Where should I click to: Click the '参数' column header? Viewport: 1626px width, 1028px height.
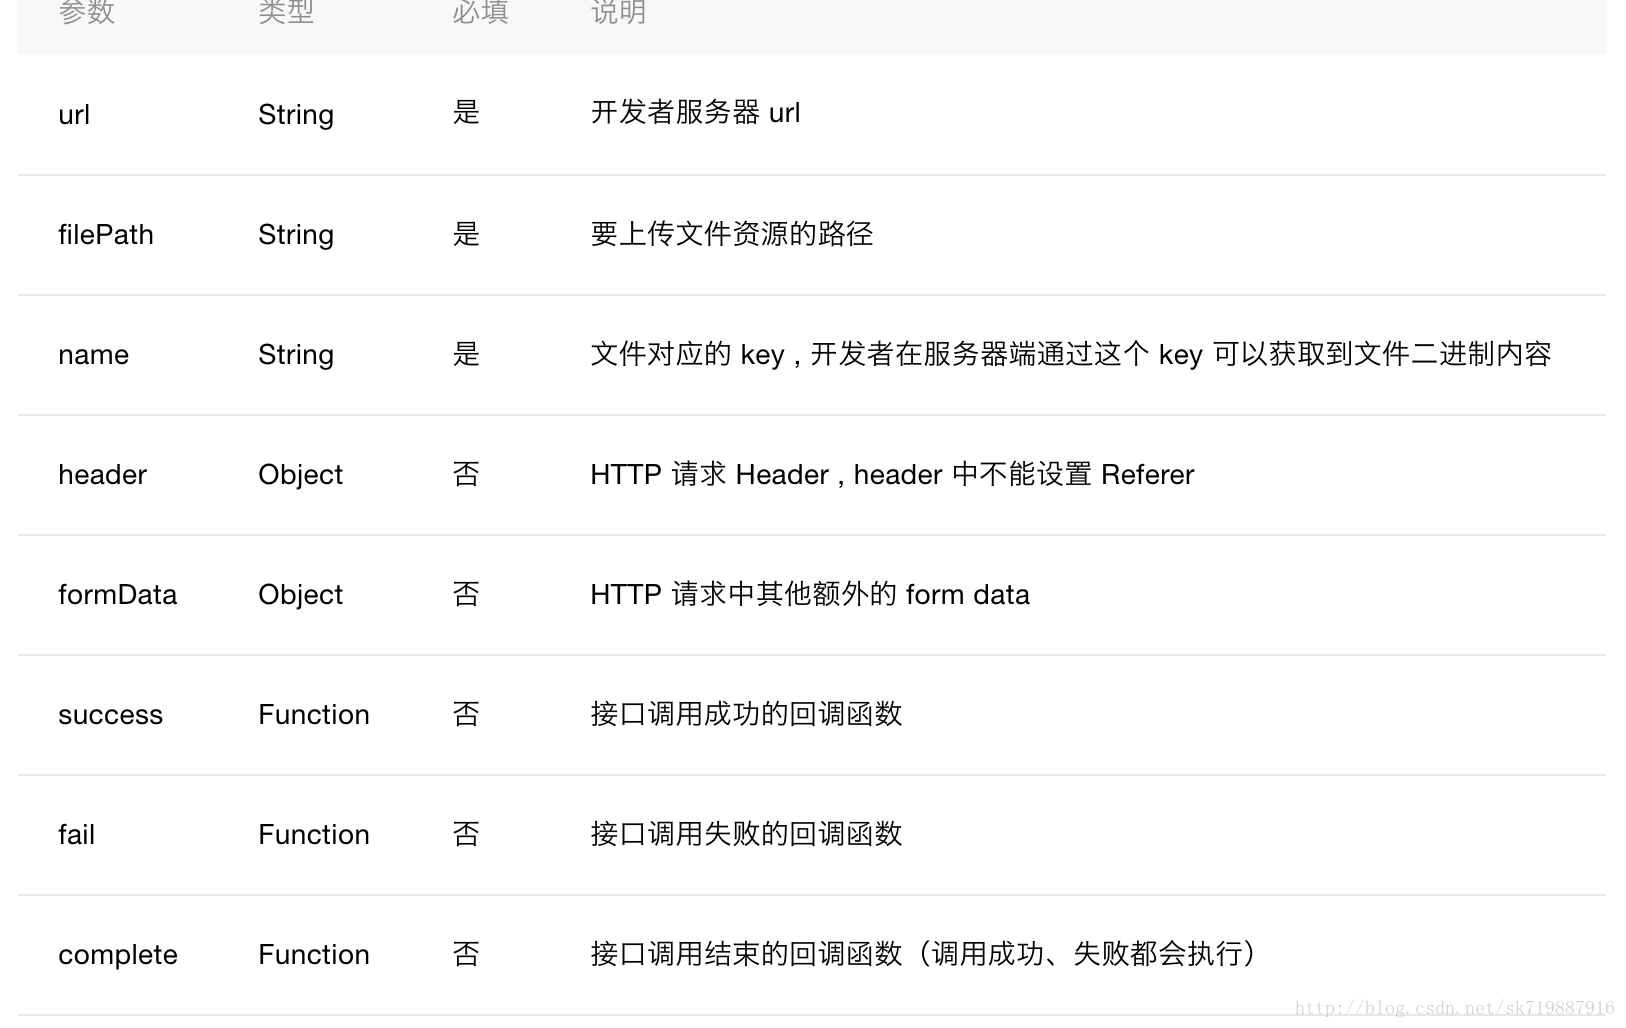point(87,12)
